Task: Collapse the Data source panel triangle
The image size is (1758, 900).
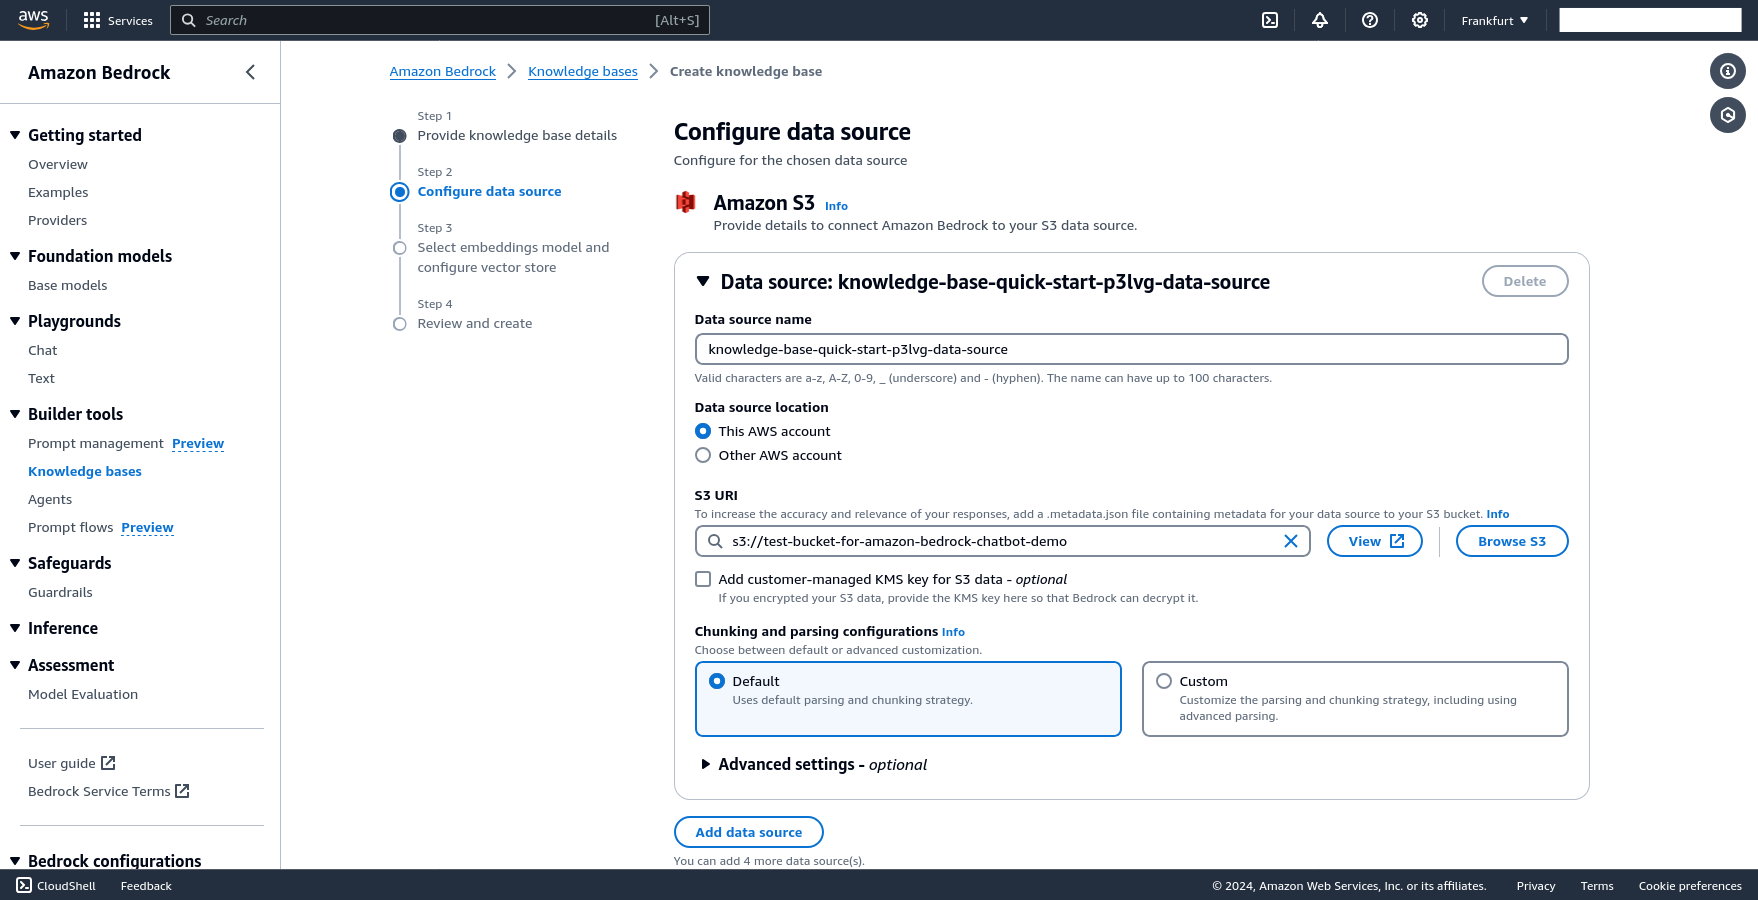Action: [x=703, y=282]
